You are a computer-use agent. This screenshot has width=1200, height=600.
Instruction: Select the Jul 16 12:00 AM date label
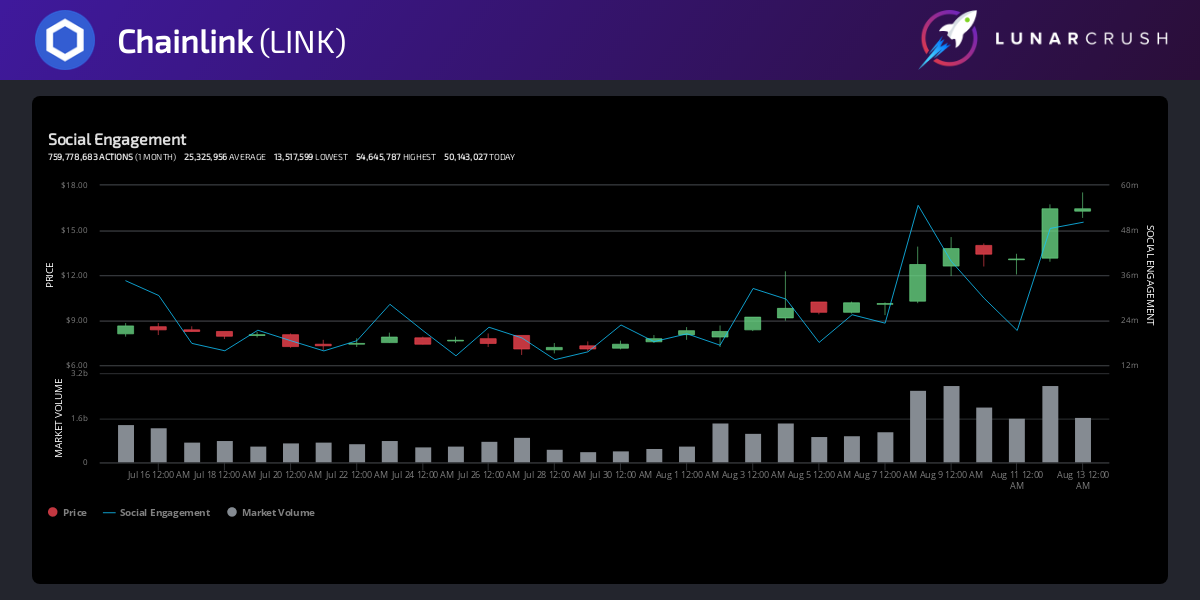[159, 474]
